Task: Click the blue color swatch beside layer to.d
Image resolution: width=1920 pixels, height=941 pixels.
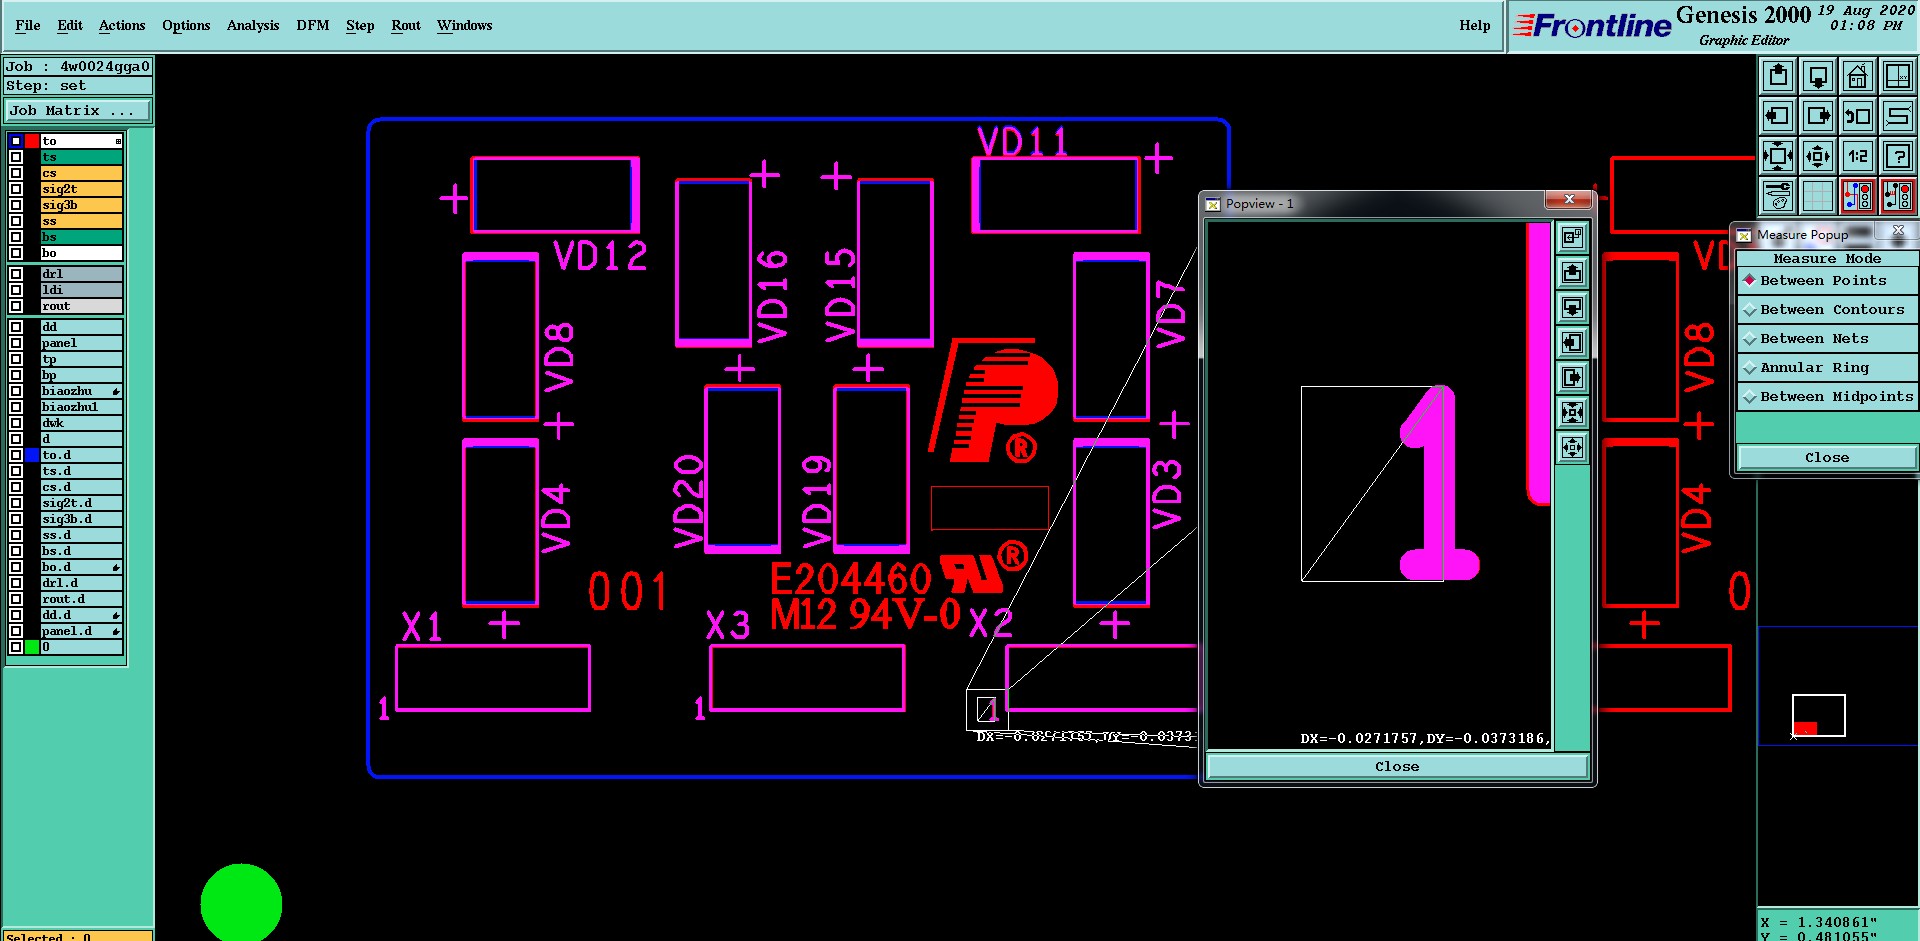Action: point(32,455)
